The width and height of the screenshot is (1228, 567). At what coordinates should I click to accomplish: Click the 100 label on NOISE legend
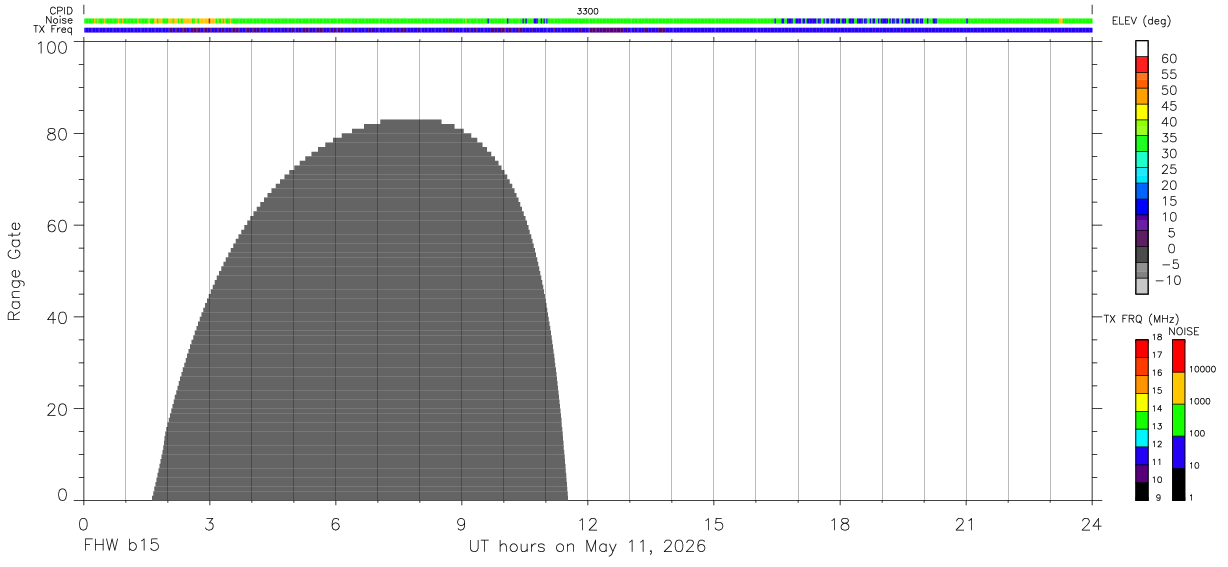pos(1197,433)
